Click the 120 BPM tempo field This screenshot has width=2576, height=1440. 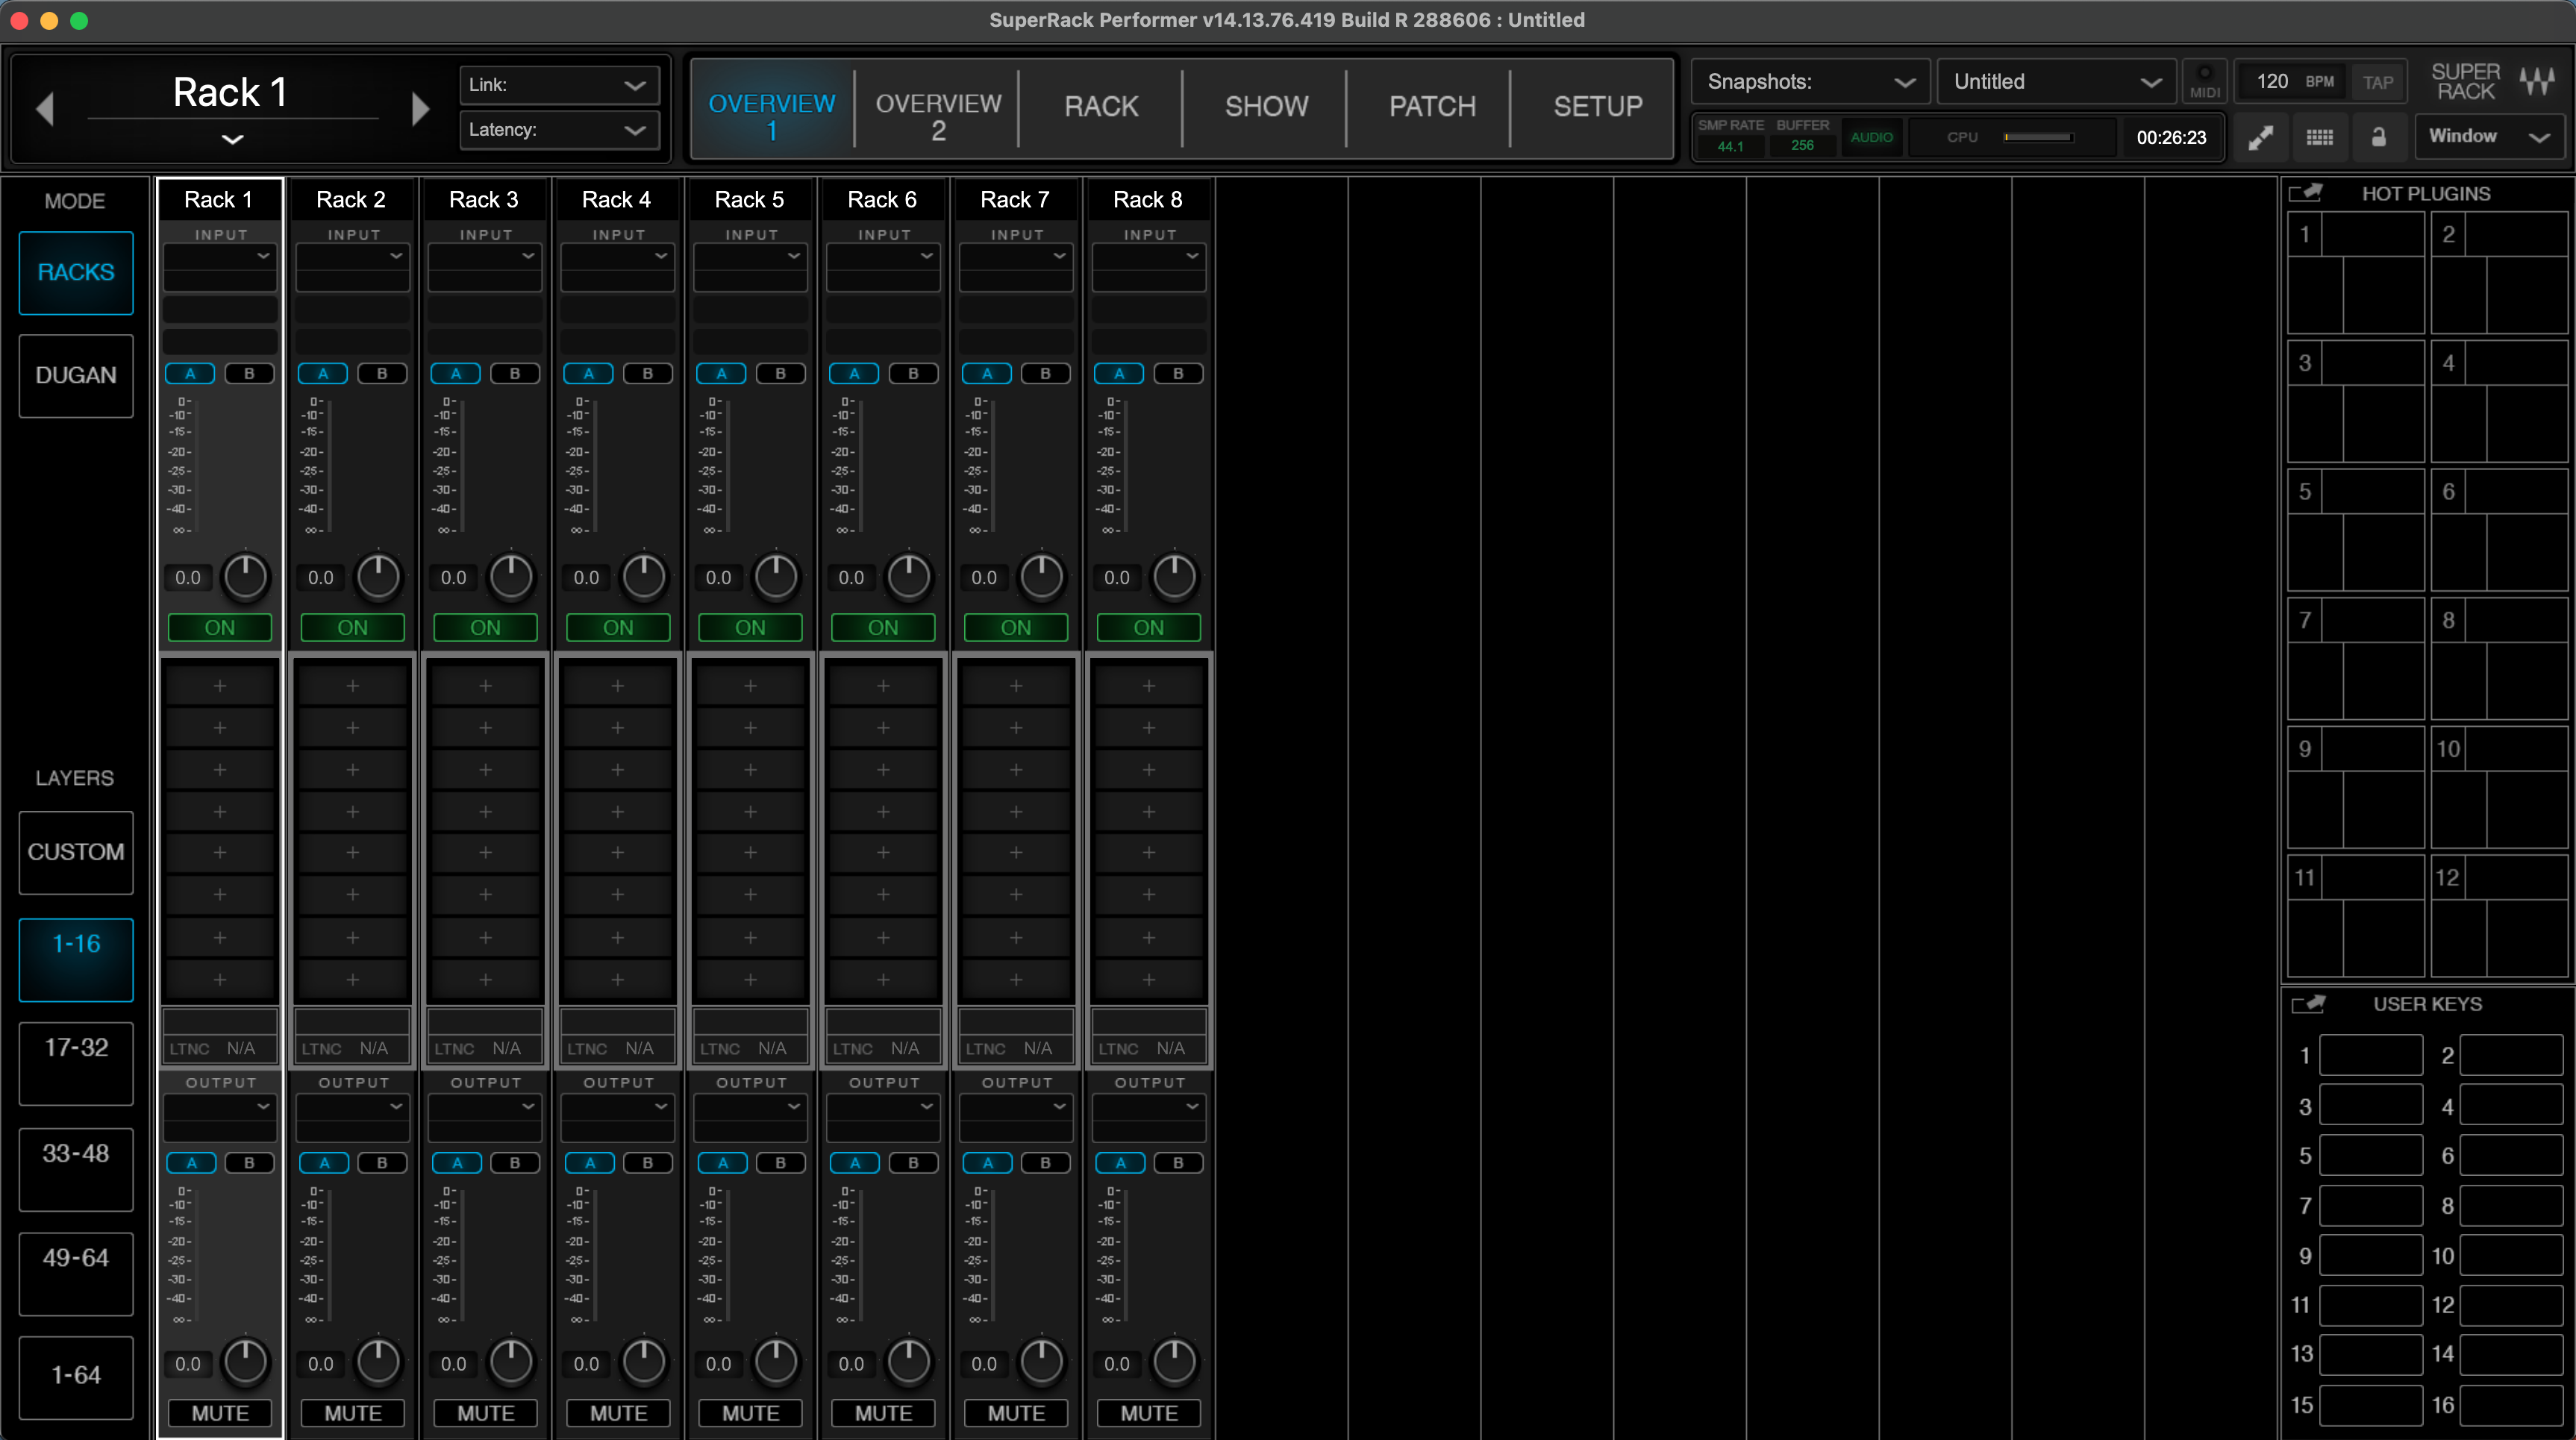[2292, 82]
